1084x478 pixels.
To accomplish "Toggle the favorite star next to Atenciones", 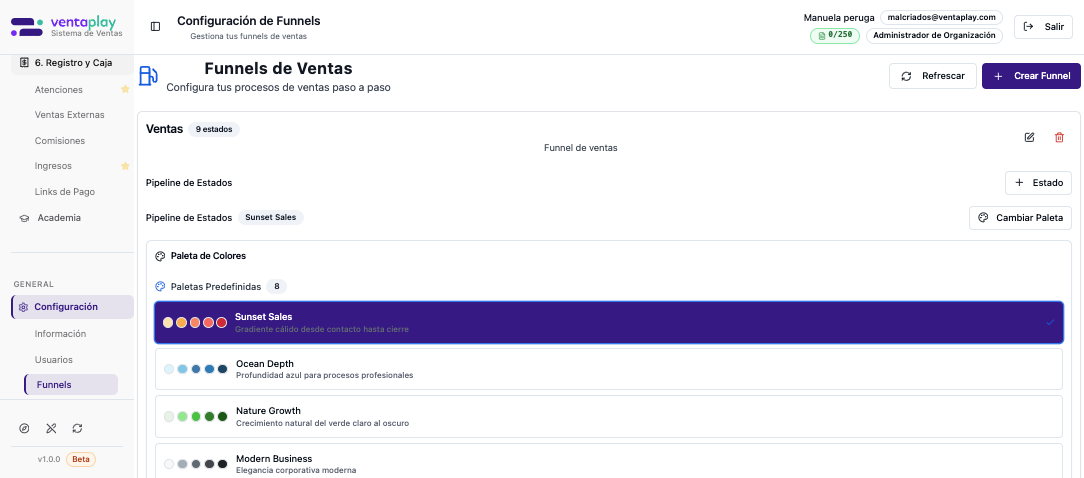I will click(125, 89).
